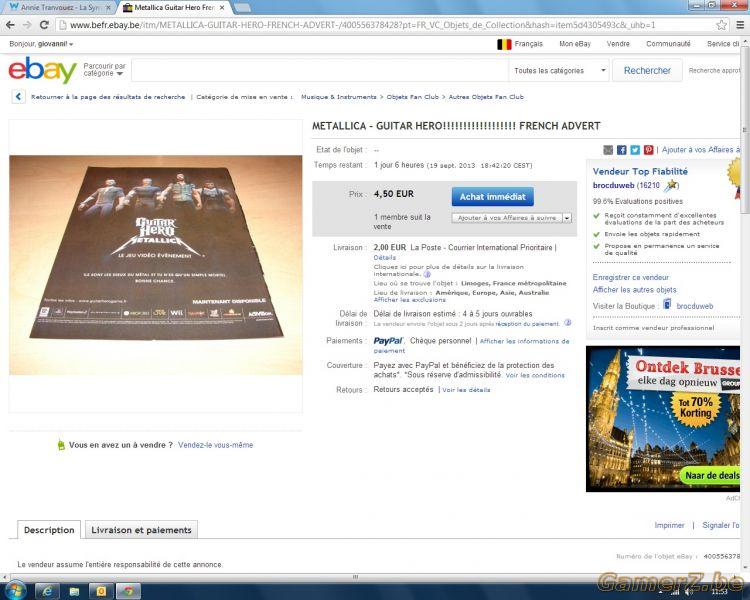Expand Parcourir par catégorie dropdown
750x600 pixels.
point(104,69)
